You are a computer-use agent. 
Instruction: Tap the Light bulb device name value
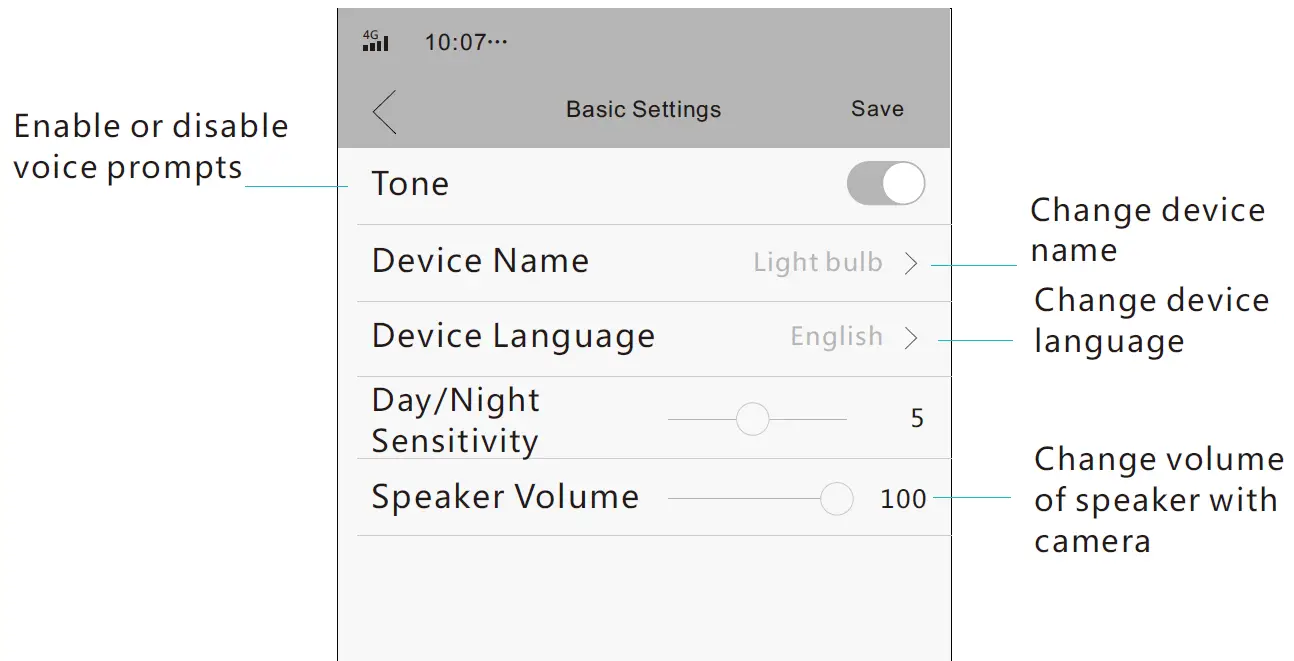(x=817, y=263)
